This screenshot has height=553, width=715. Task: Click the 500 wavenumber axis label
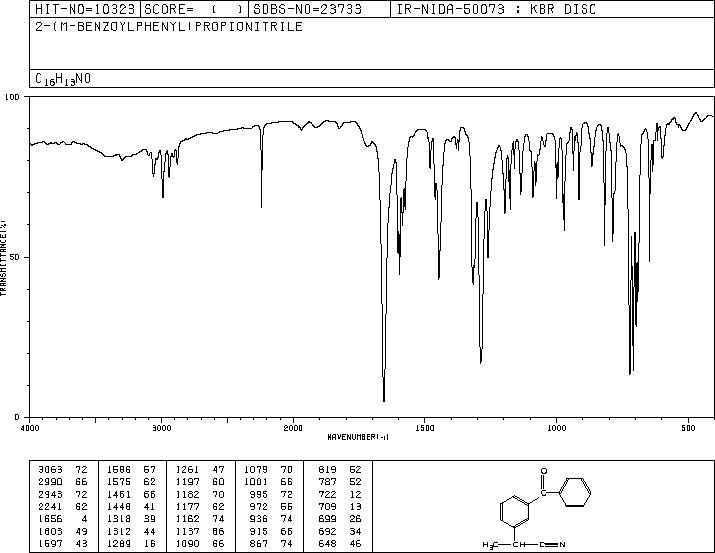coord(688,428)
